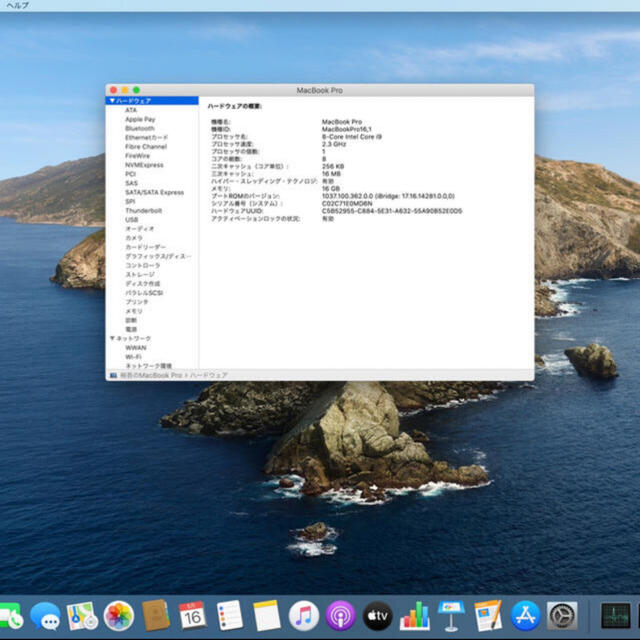Select NVMExpress in the sidebar
The width and height of the screenshot is (640, 640).
pyautogui.click(x=144, y=165)
